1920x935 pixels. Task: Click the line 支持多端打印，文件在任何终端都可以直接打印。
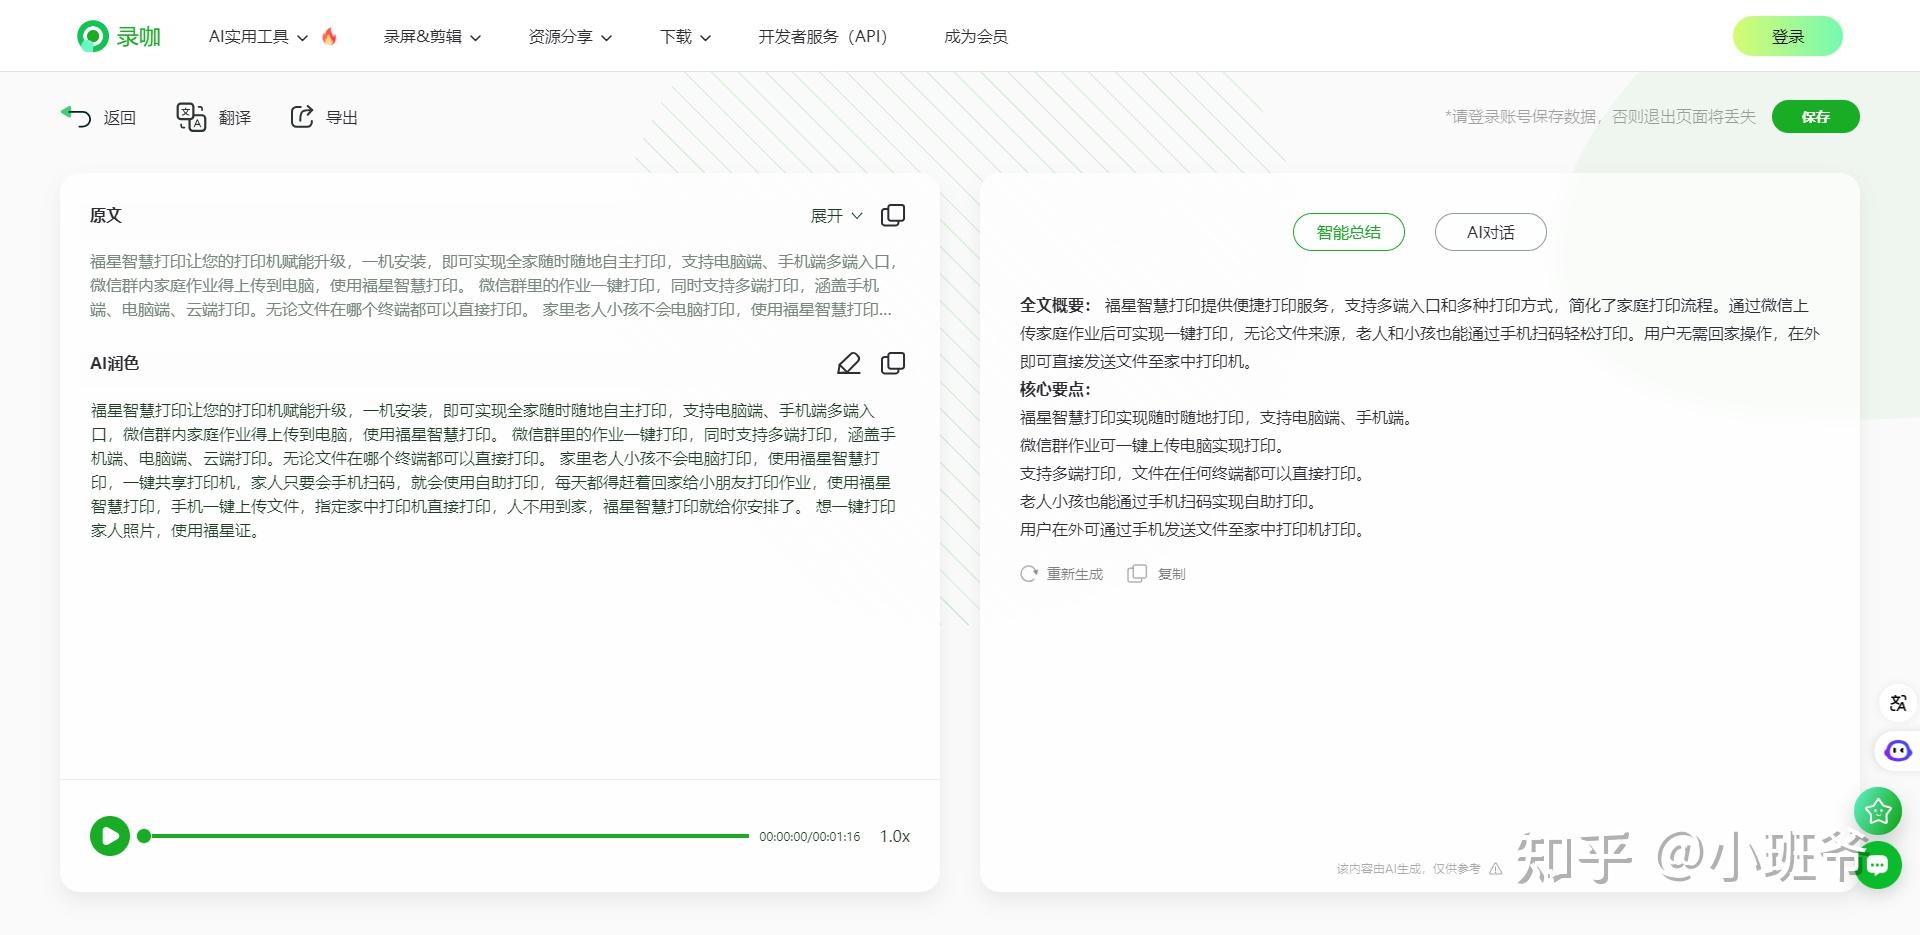tap(1193, 474)
